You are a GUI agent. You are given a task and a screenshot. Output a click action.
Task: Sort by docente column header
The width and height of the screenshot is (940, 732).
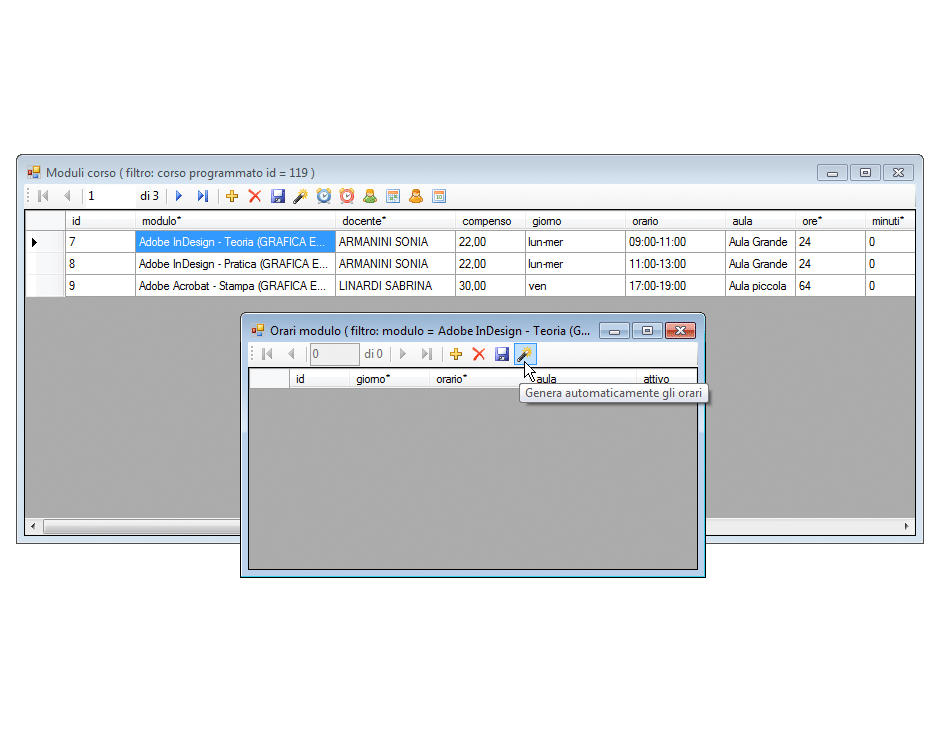(x=395, y=221)
